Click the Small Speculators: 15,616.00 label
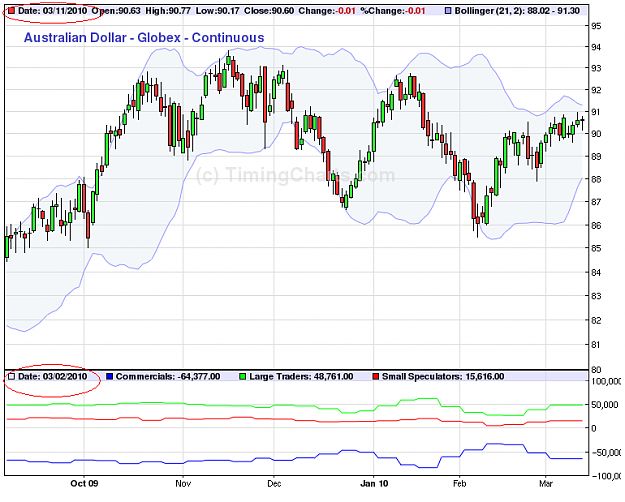625x502 pixels. click(x=443, y=376)
